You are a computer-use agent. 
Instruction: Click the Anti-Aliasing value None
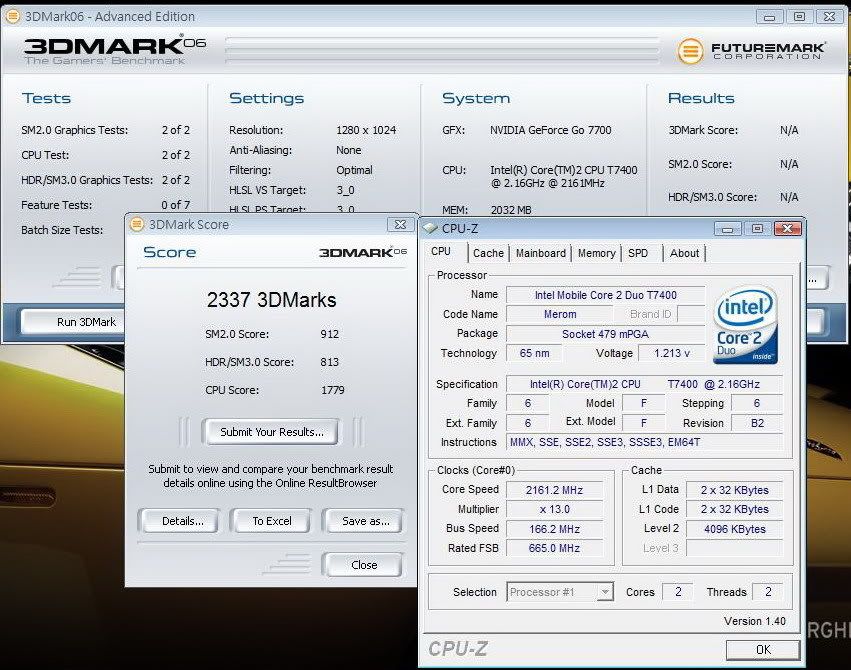[348, 150]
